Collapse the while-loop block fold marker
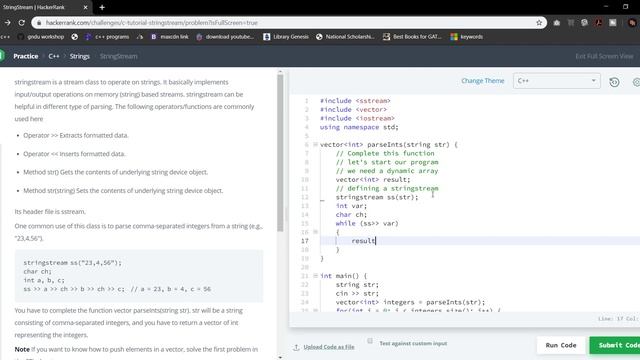The width and height of the screenshot is (640, 360). pyautogui.click(x=315, y=232)
